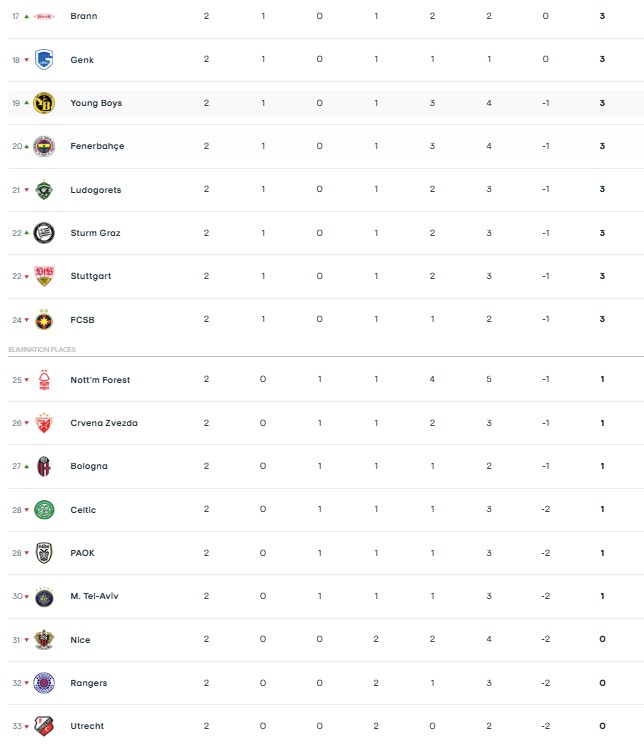Click the Brann club crest icon
Image resolution: width=644 pixels, height=744 pixels.
coord(44,17)
